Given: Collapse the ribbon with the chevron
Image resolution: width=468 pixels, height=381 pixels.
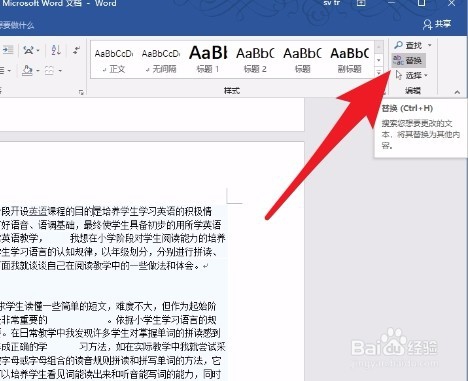Looking at the screenshot, I should pos(457,92).
